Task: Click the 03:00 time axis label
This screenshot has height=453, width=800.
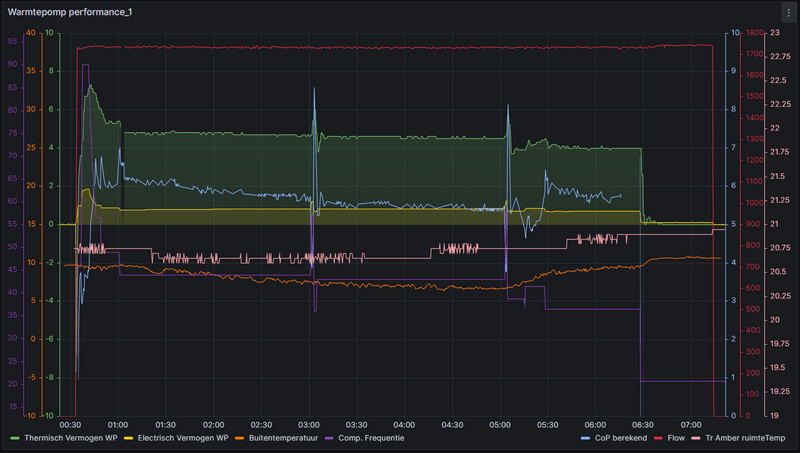Action: pyautogui.click(x=309, y=424)
